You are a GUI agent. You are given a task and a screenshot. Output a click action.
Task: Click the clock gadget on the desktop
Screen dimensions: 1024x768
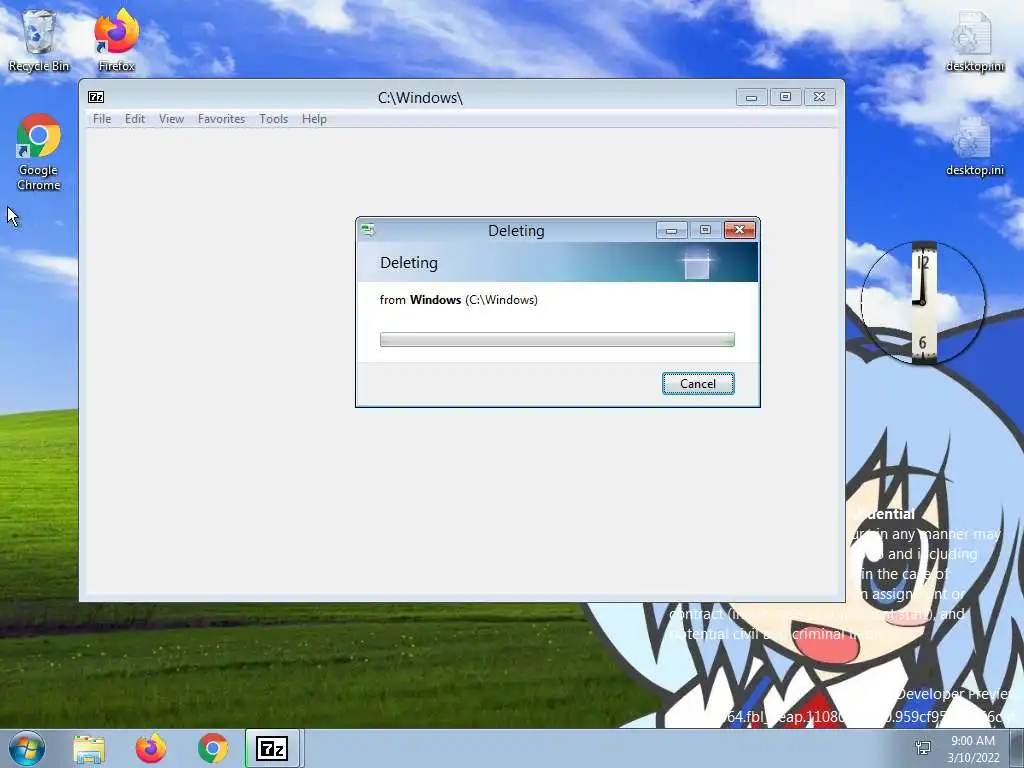[923, 302]
